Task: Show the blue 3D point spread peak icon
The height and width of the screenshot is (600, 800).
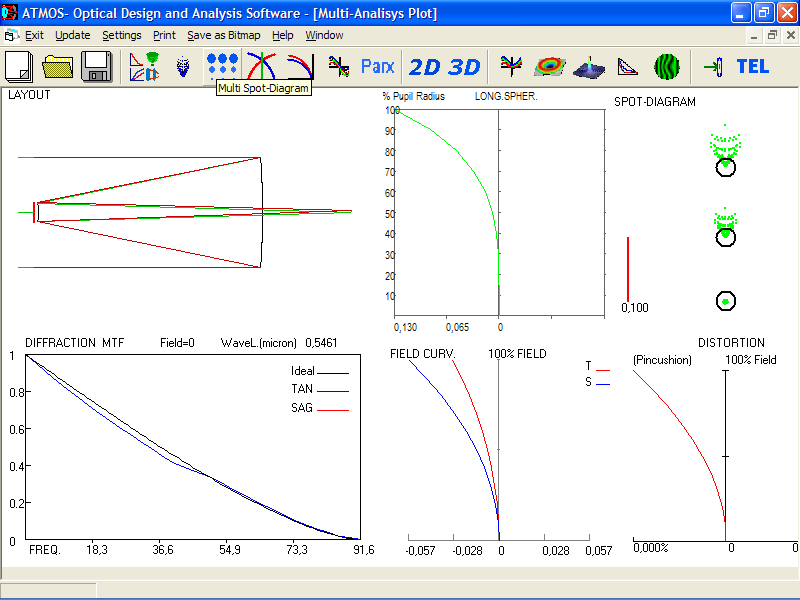Action: [588, 67]
